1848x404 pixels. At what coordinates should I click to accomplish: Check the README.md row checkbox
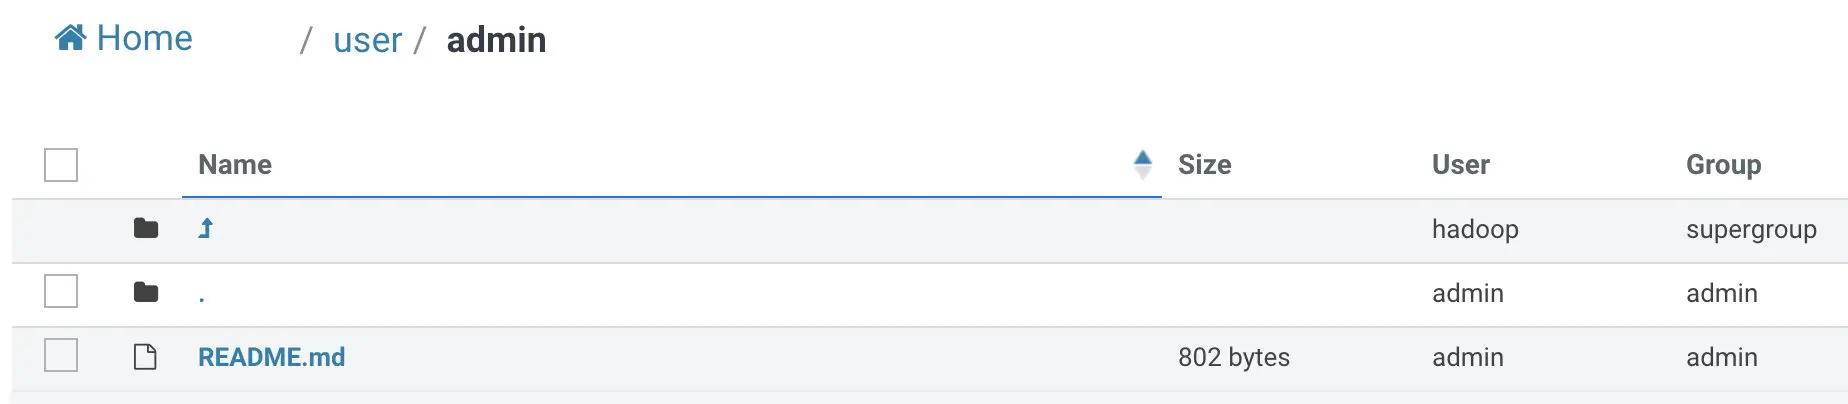[61, 355]
